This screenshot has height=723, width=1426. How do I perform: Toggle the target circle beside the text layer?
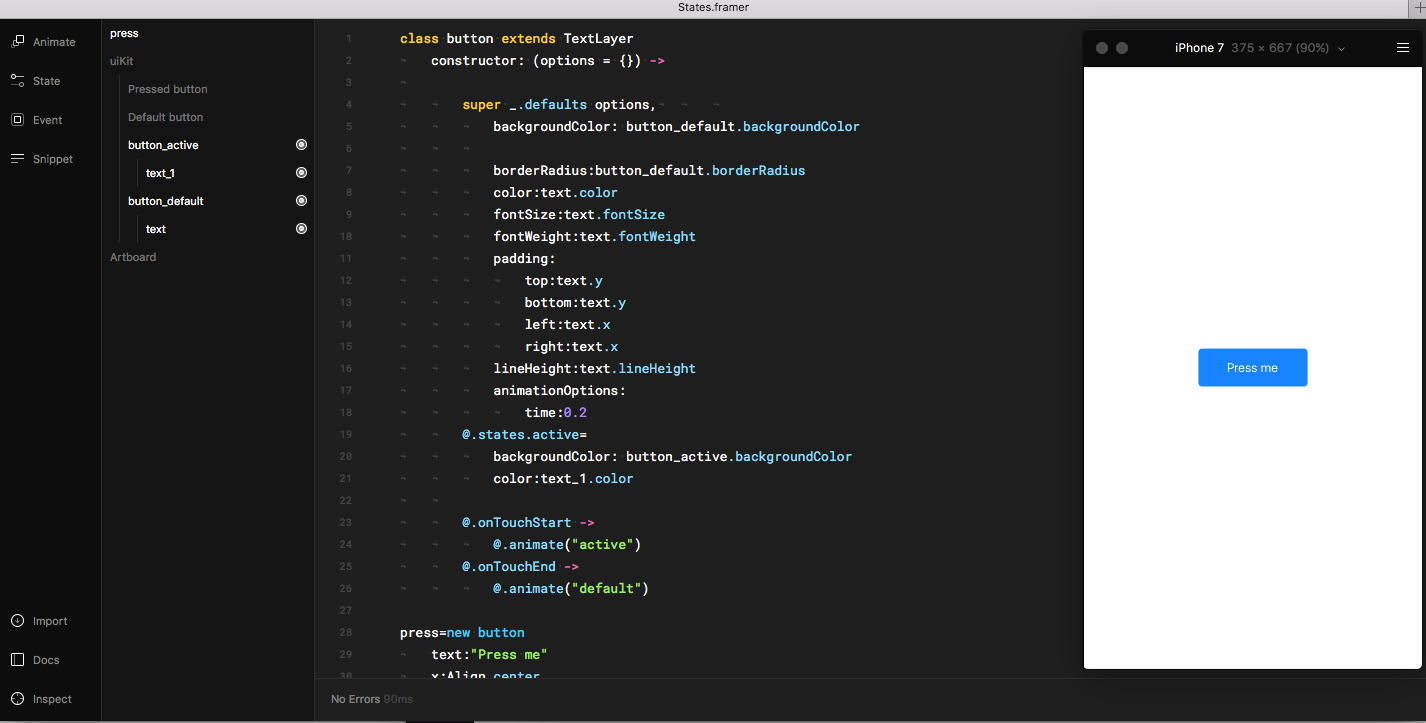[x=301, y=228]
